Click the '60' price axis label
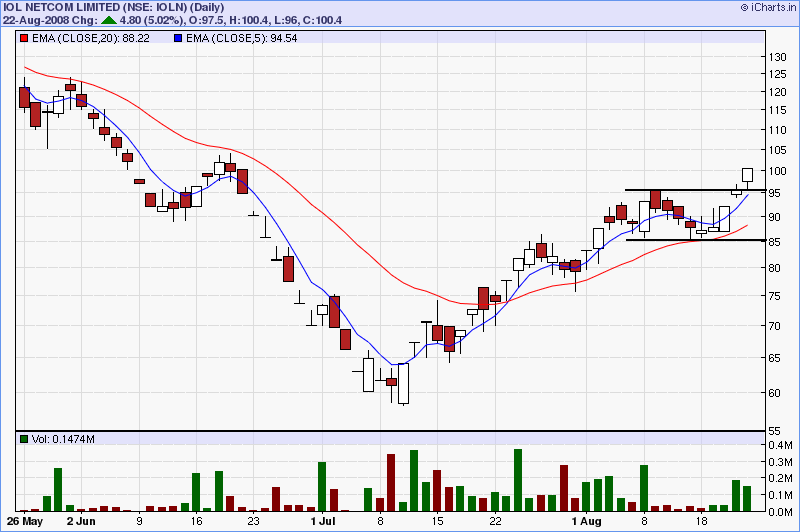 [x=774, y=393]
